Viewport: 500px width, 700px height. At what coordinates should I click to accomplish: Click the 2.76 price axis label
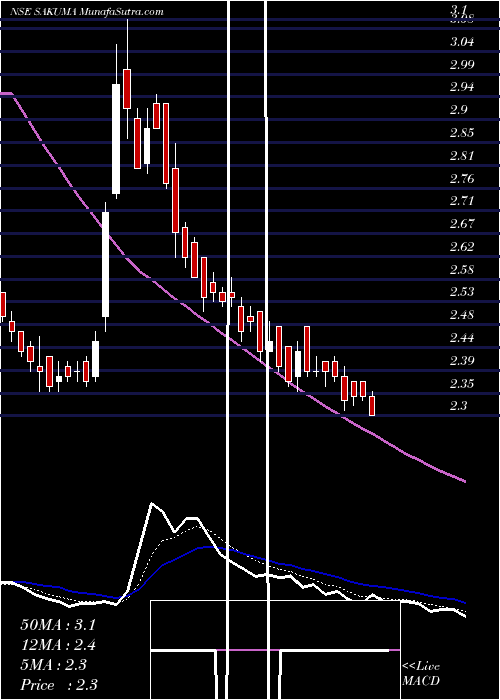462,179
